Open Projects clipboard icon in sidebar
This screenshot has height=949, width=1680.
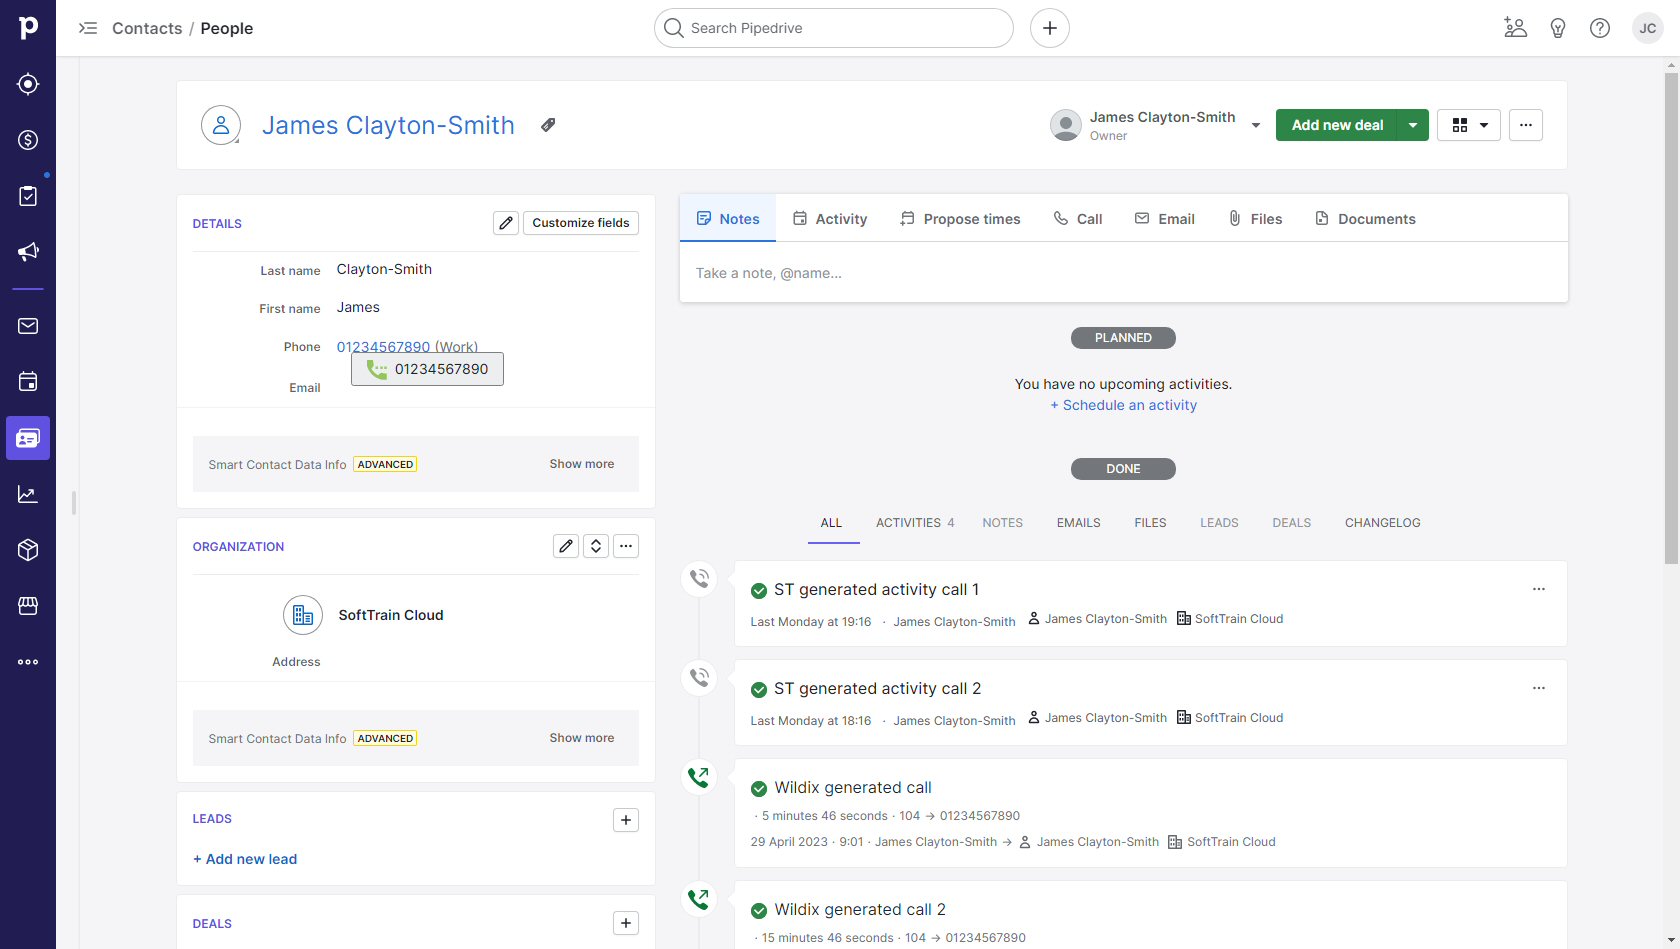tap(28, 196)
